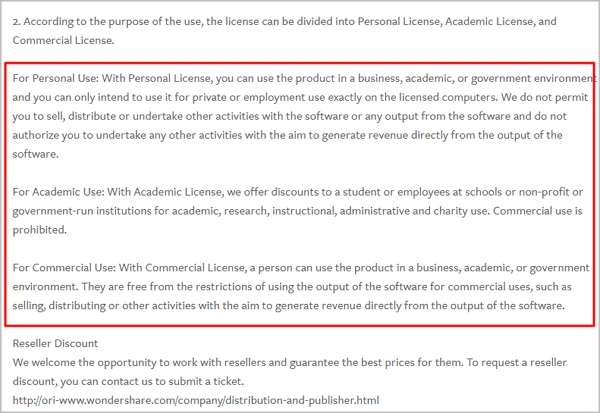Click "Commercial License." ending the first paragraph
The height and width of the screenshot is (413, 600).
tap(64, 40)
